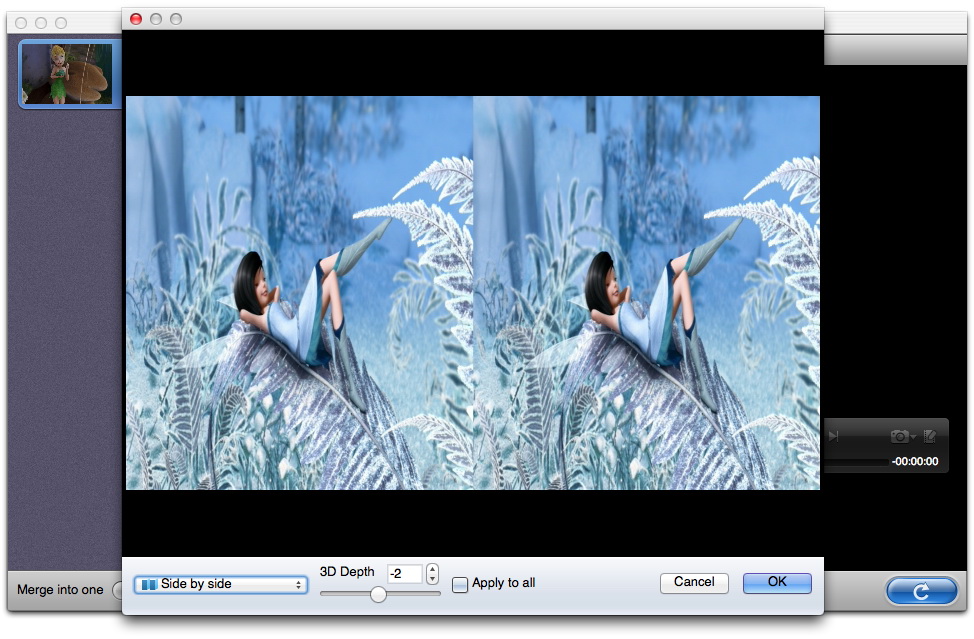Image resolution: width=974 pixels, height=639 pixels.
Task: Decrease 3D Depth with the down stepper arrow
Action: click(432, 579)
